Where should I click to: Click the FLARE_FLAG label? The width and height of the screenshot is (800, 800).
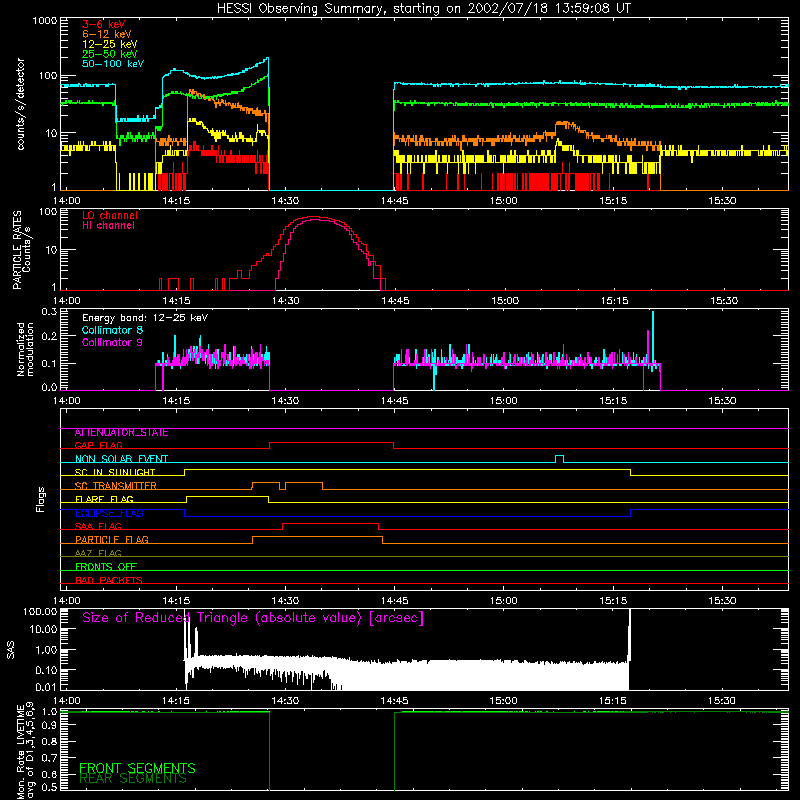click(x=104, y=499)
